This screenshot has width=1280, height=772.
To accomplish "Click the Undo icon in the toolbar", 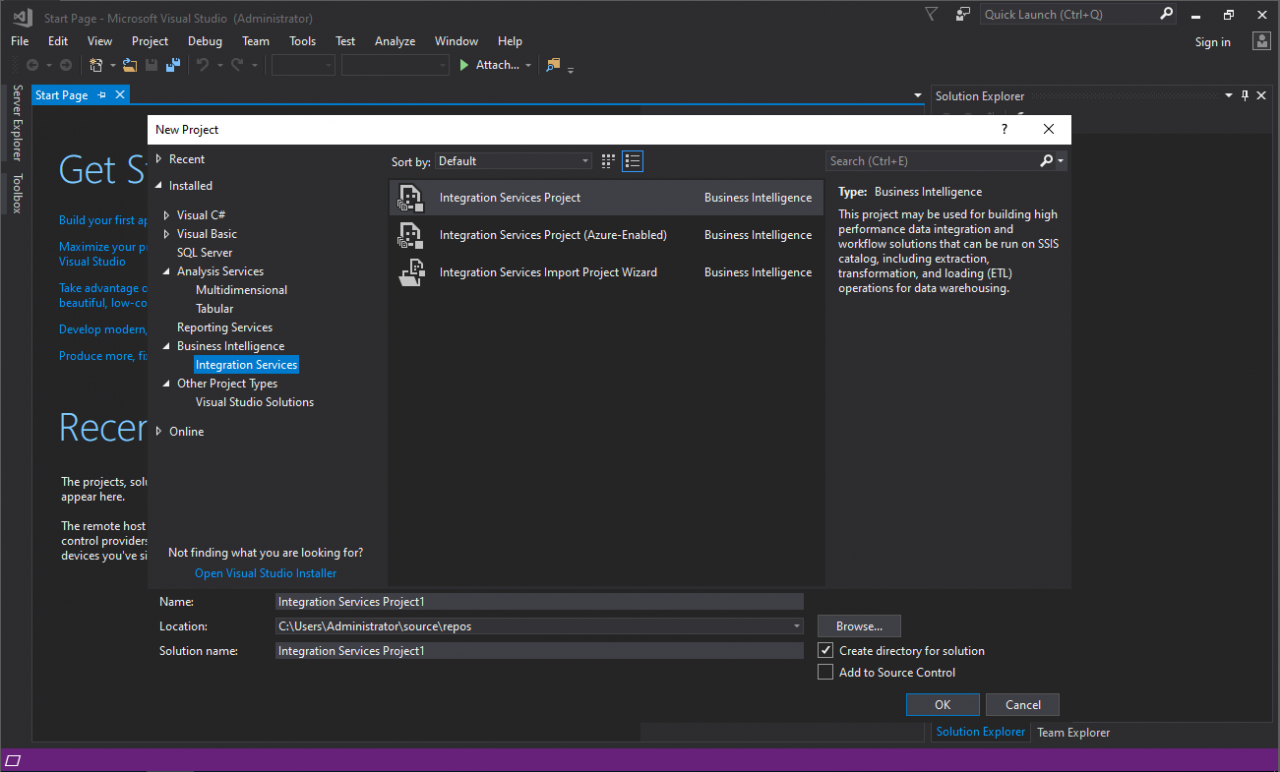I will tap(203, 64).
